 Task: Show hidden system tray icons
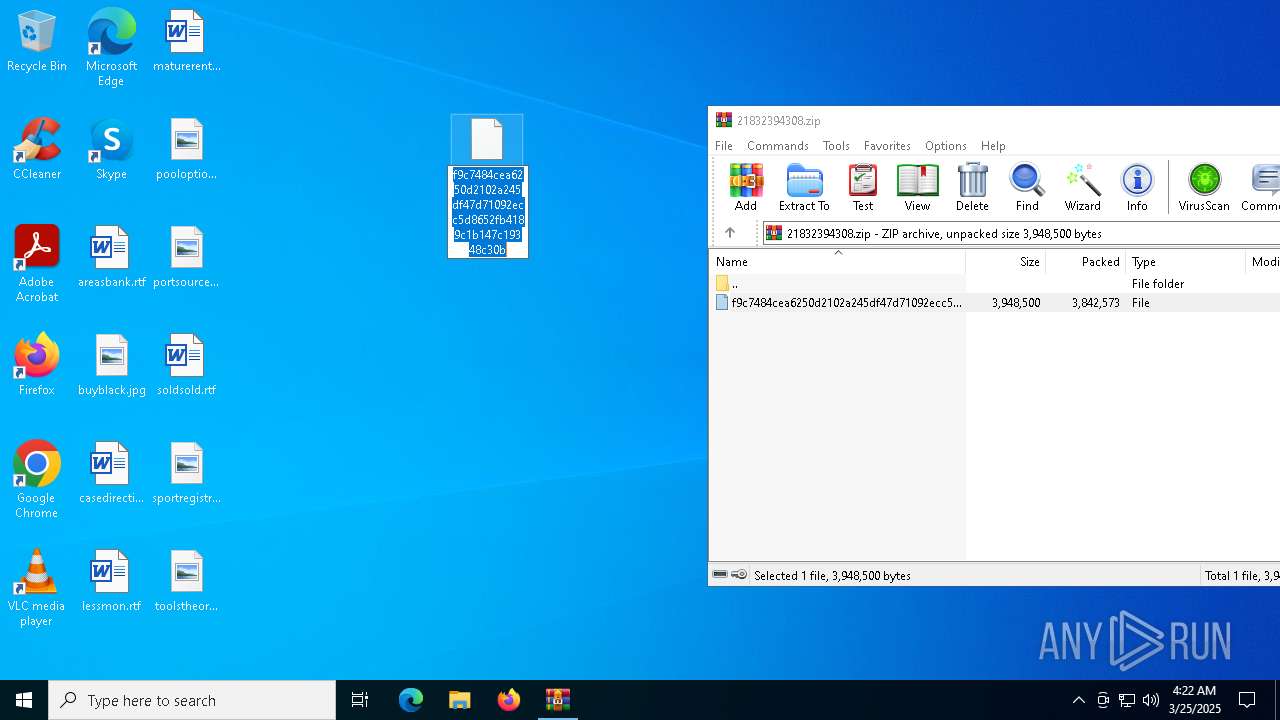tap(1078, 700)
